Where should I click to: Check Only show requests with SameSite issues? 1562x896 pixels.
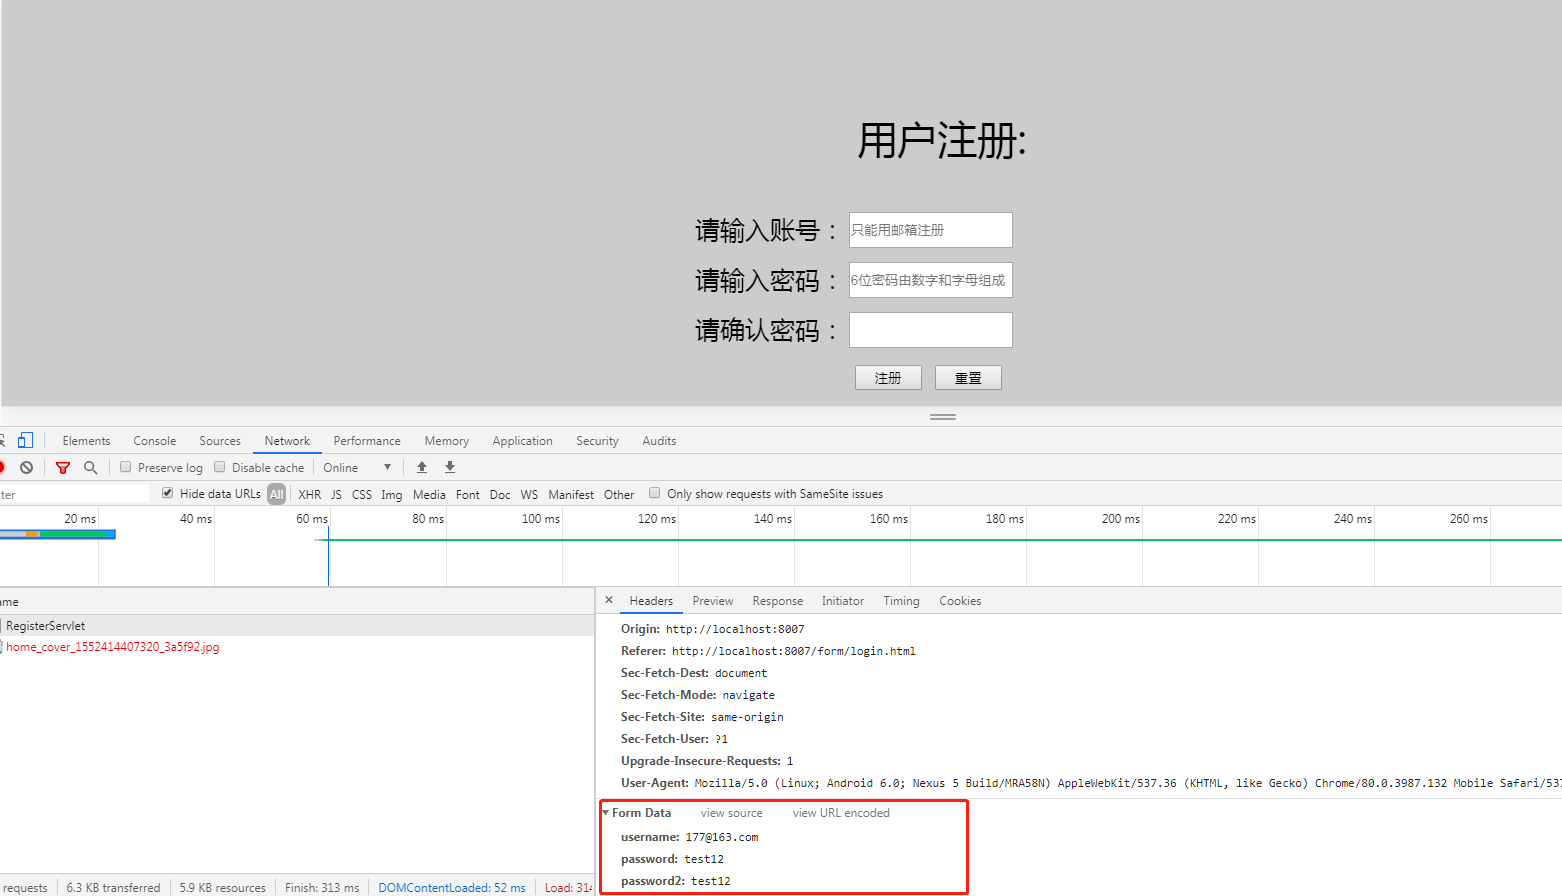click(654, 492)
